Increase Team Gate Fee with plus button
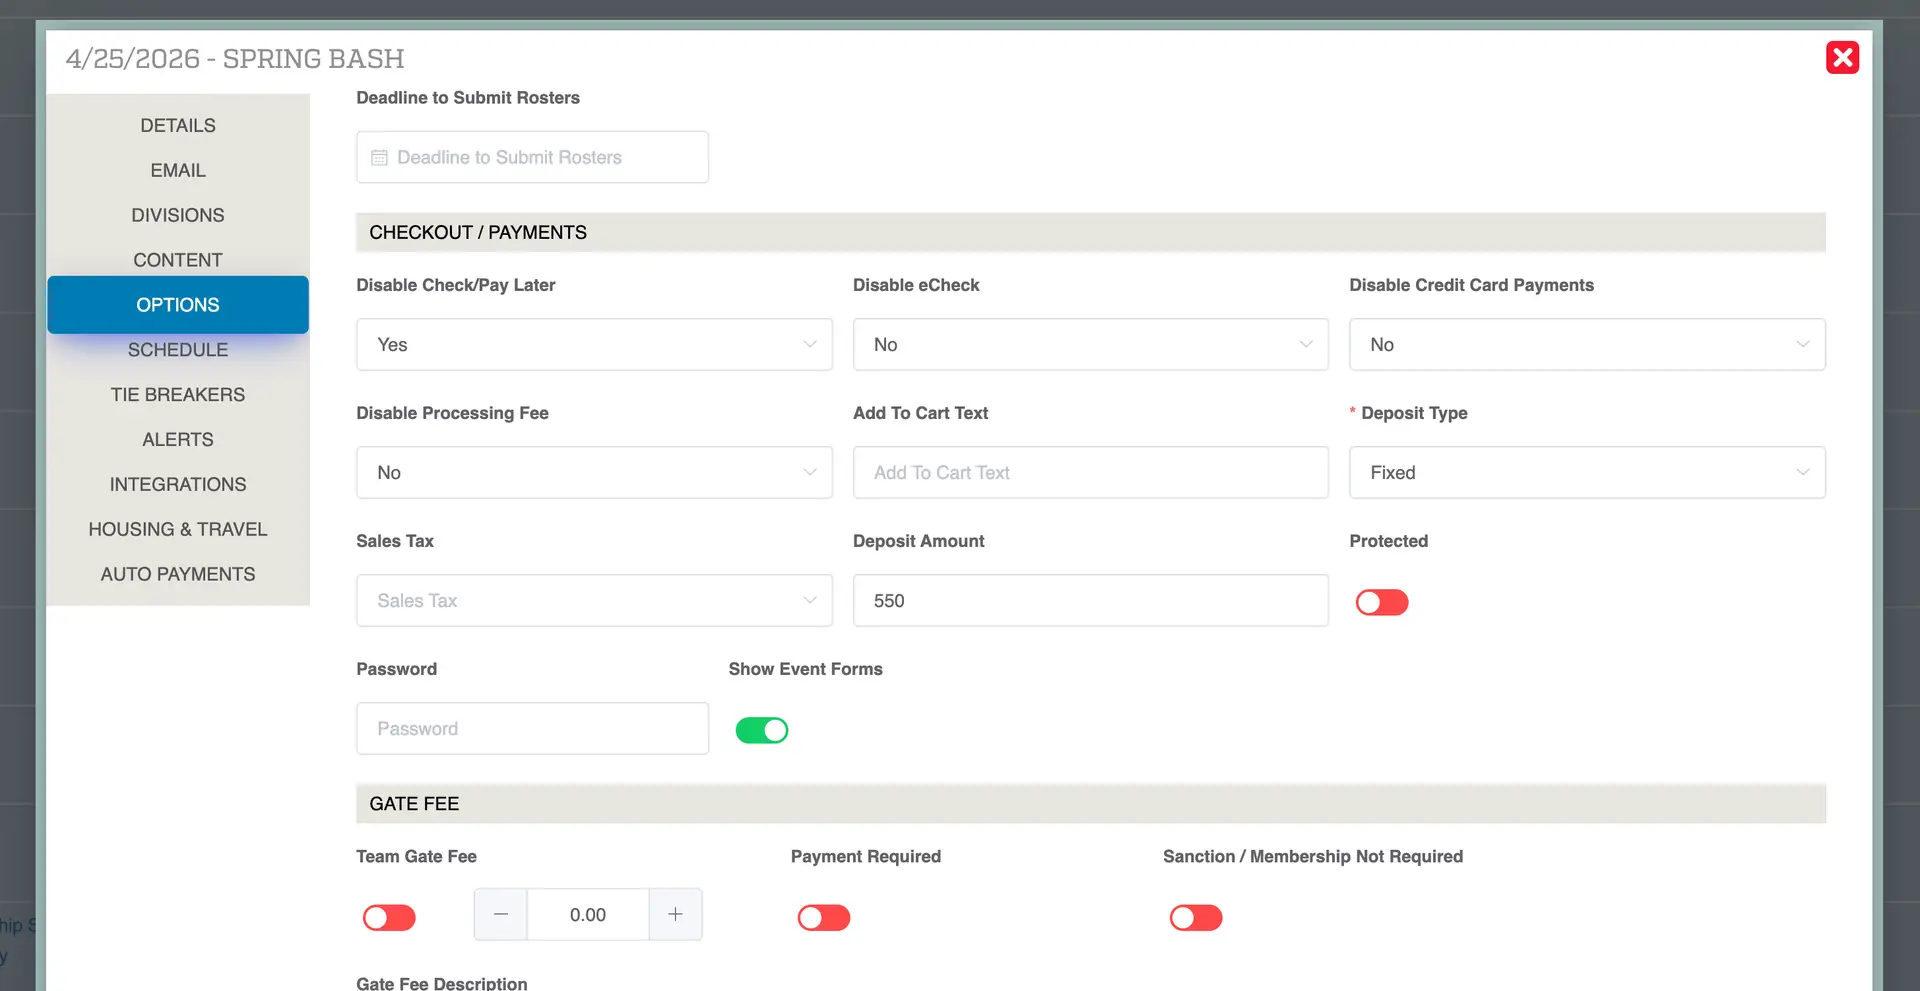 676,914
